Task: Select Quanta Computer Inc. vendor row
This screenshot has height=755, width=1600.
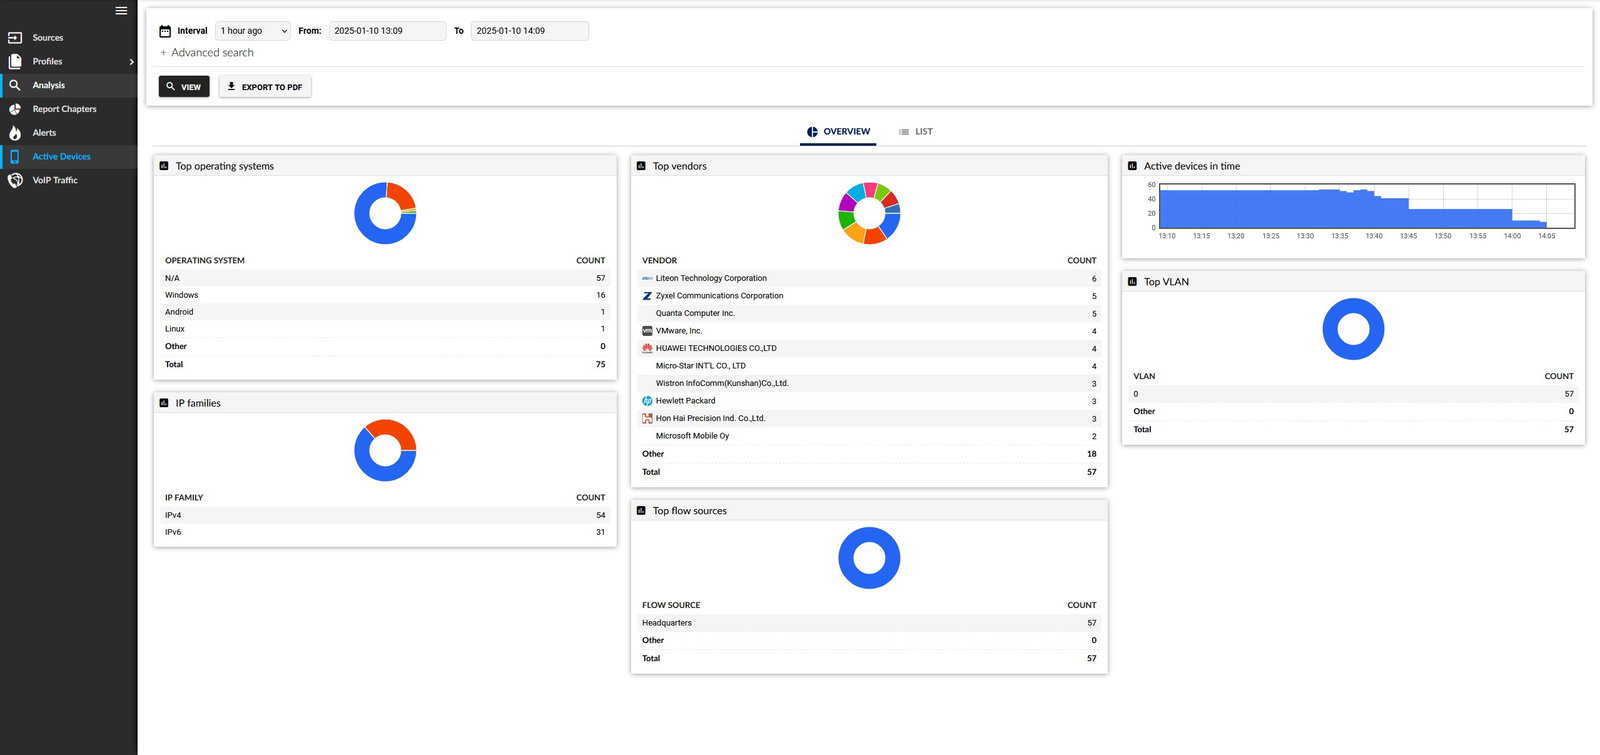Action: coord(869,313)
